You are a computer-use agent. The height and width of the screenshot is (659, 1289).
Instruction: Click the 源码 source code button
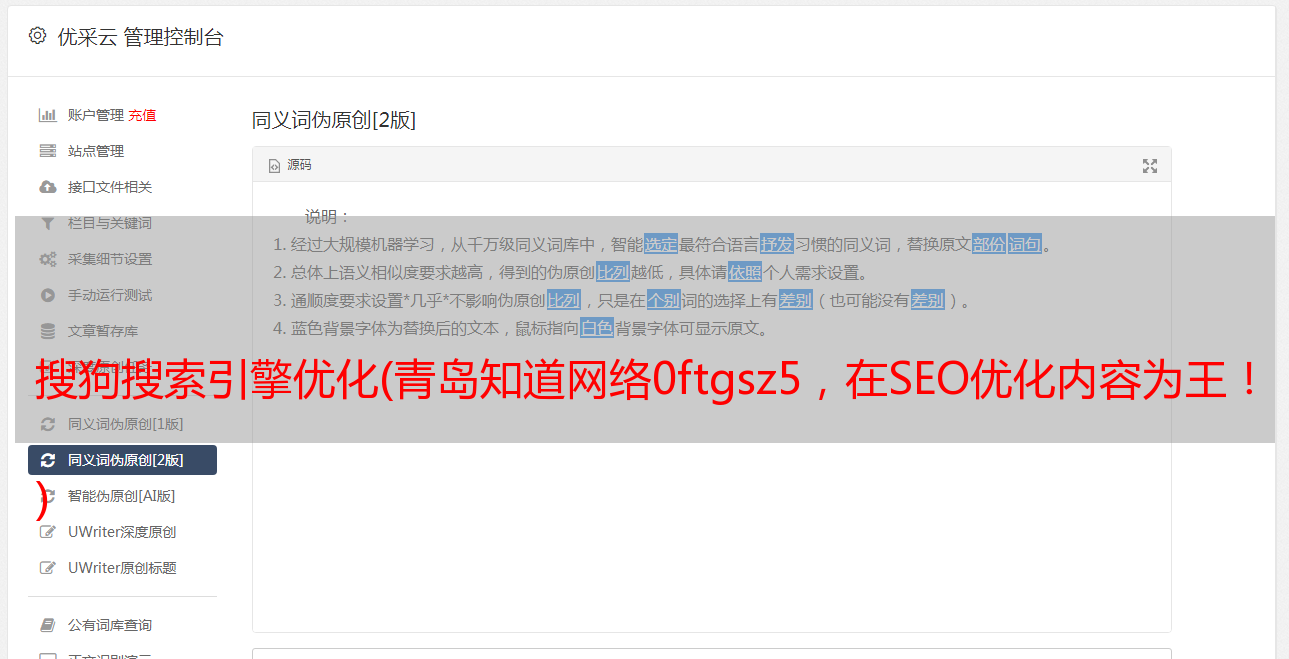click(x=290, y=165)
